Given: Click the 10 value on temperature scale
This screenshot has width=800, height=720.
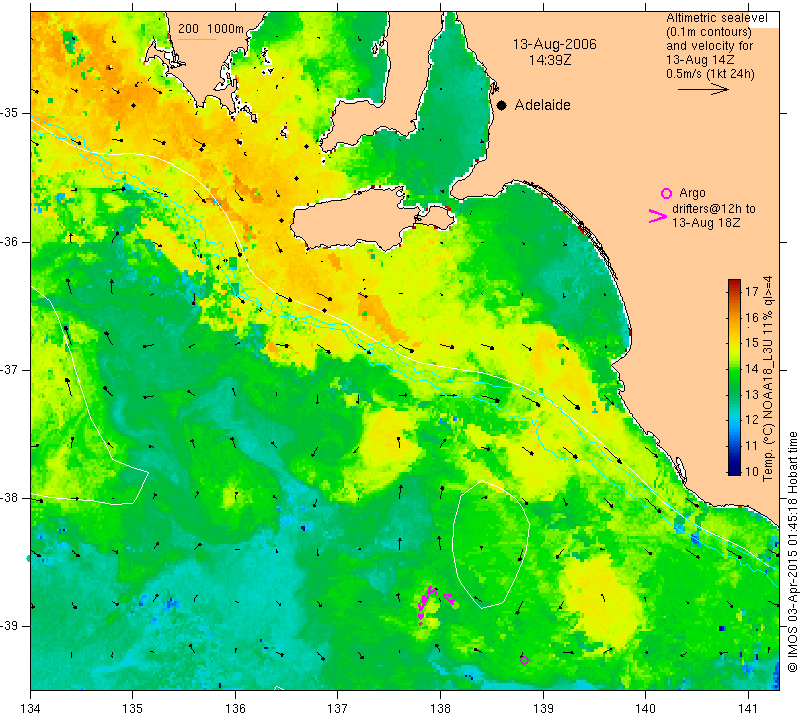Looking at the screenshot, I should tap(752, 471).
